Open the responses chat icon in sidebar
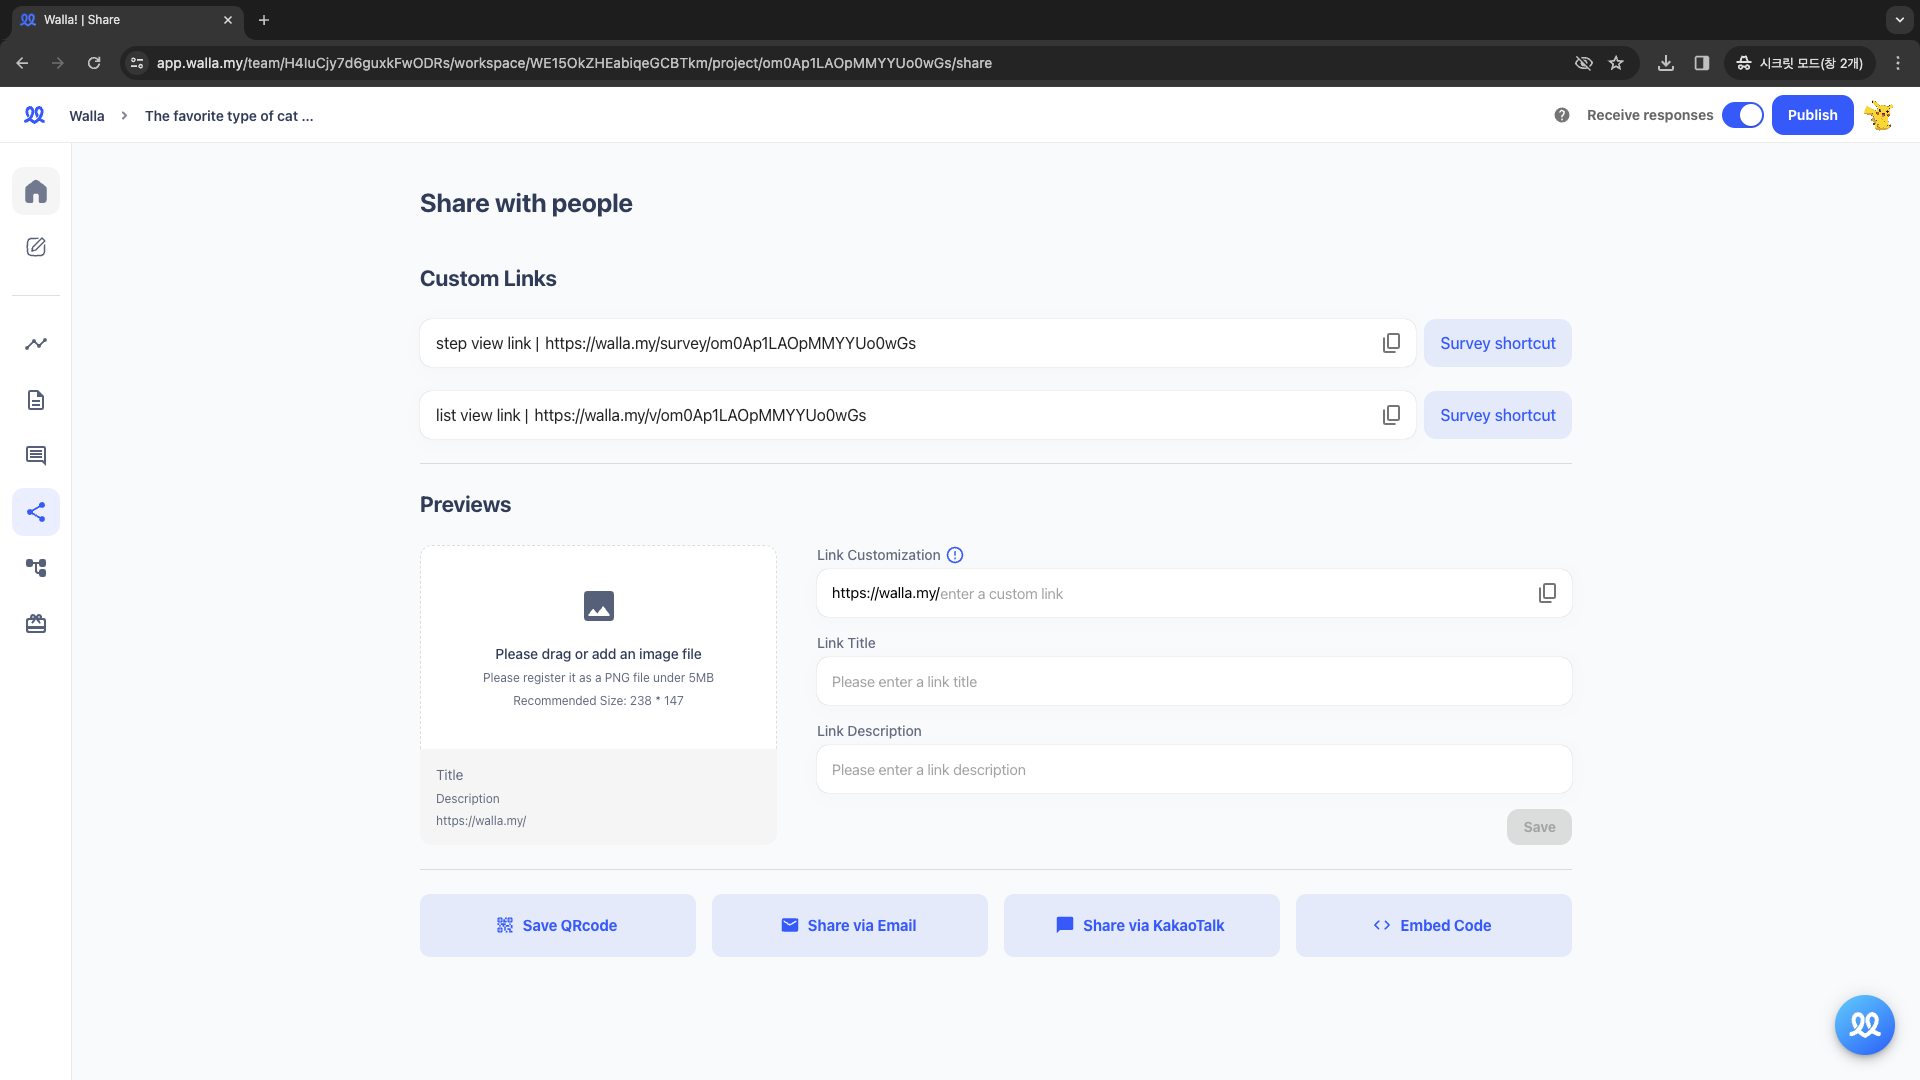 (x=36, y=455)
